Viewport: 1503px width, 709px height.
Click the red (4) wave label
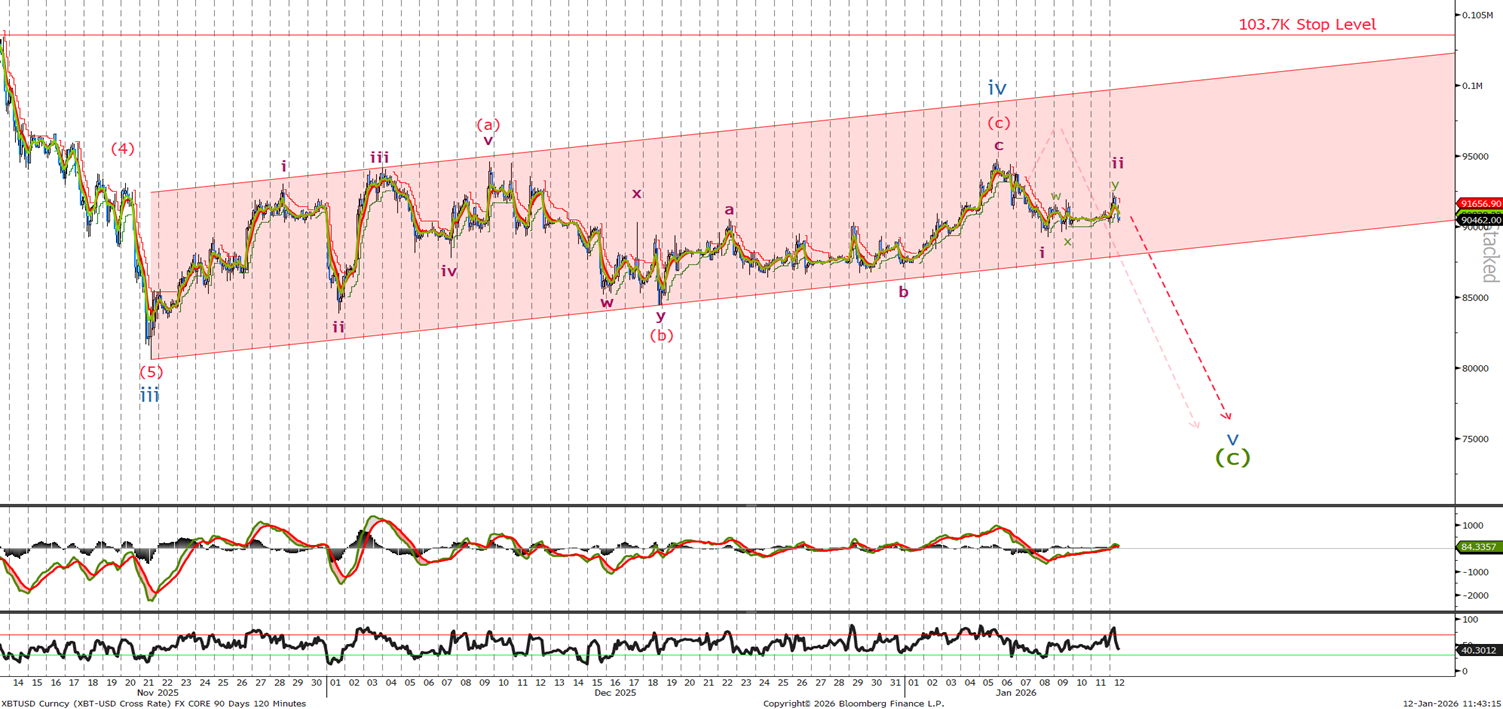122,149
